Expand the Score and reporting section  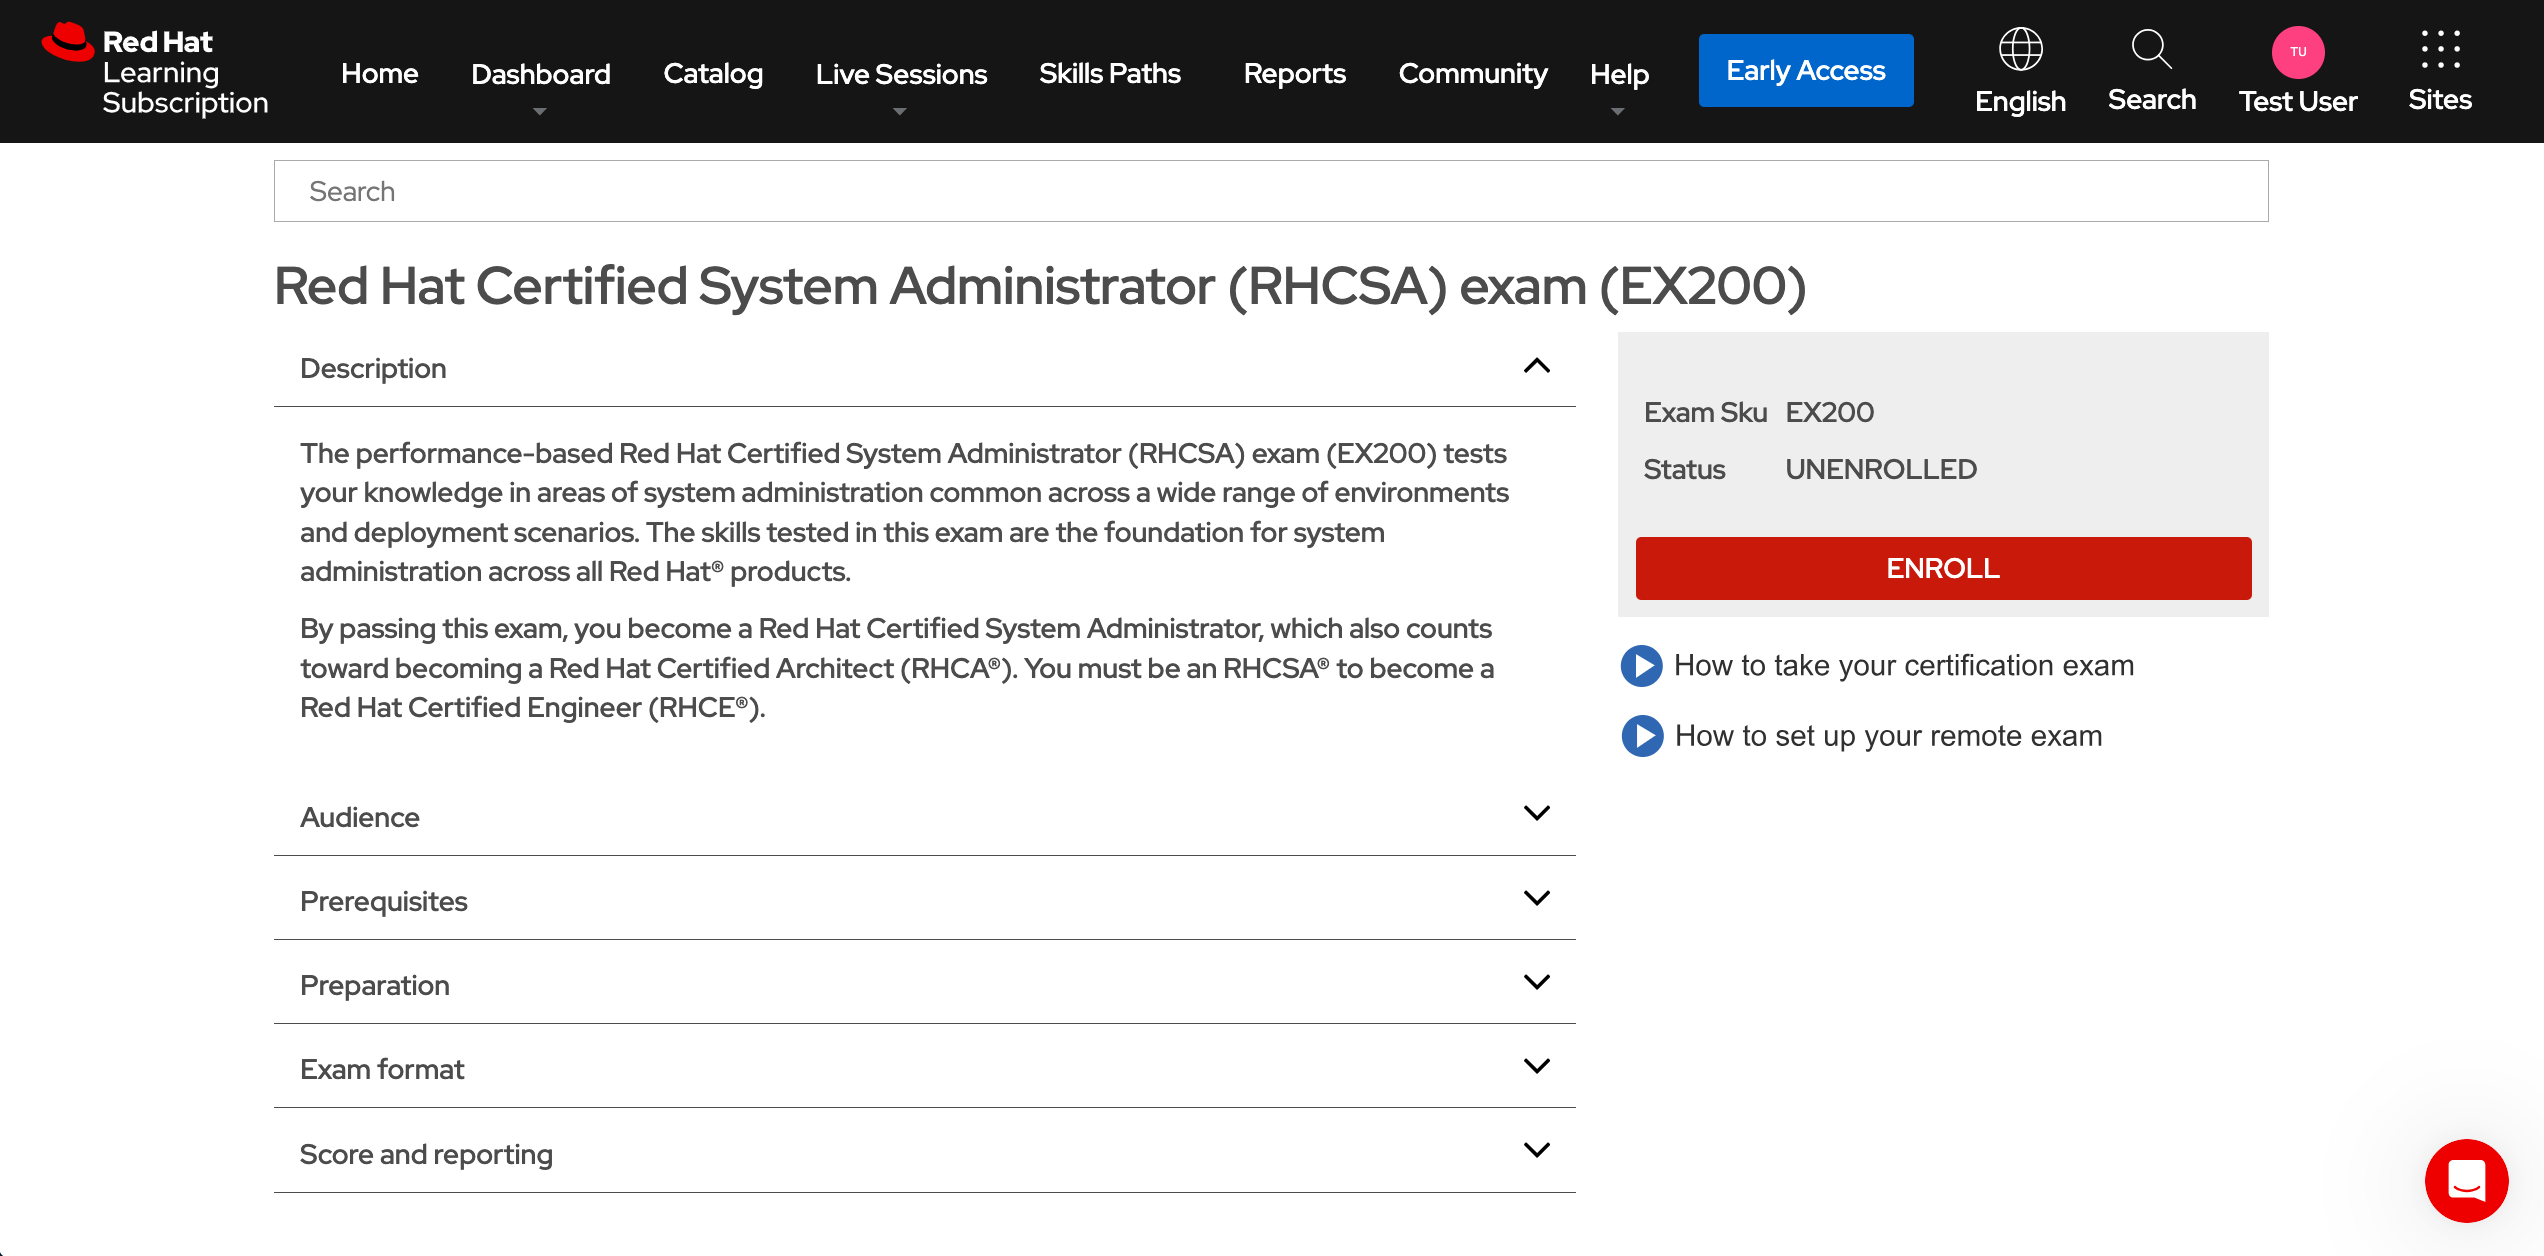(x=1536, y=1148)
